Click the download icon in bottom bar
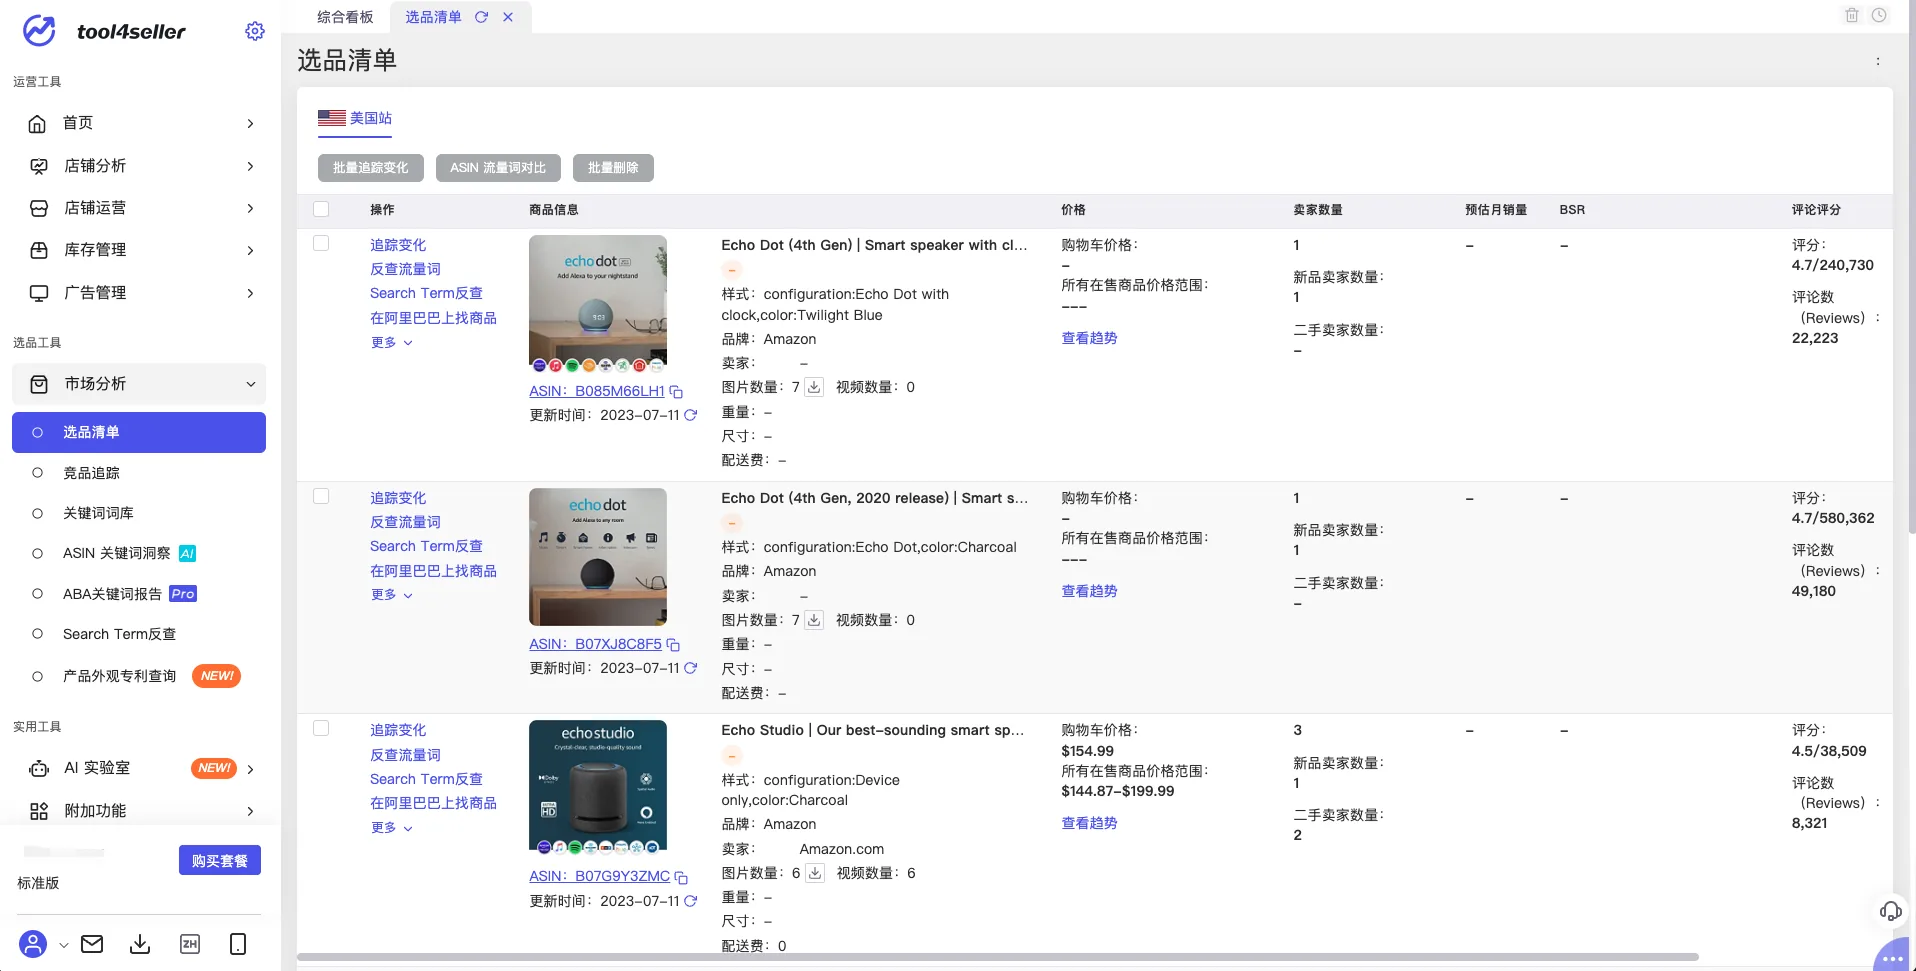The height and width of the screenshot is (971, 1916). (x=140, y=944)
